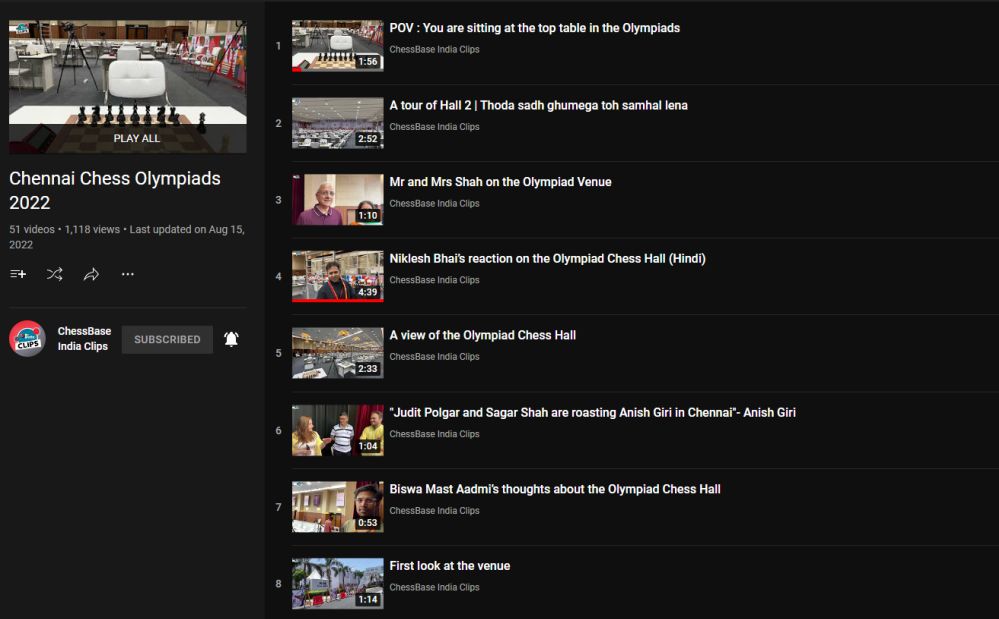Click the share playlist arrow icon
The height and width of the screenshot is (619, 999).
[91, 274]
